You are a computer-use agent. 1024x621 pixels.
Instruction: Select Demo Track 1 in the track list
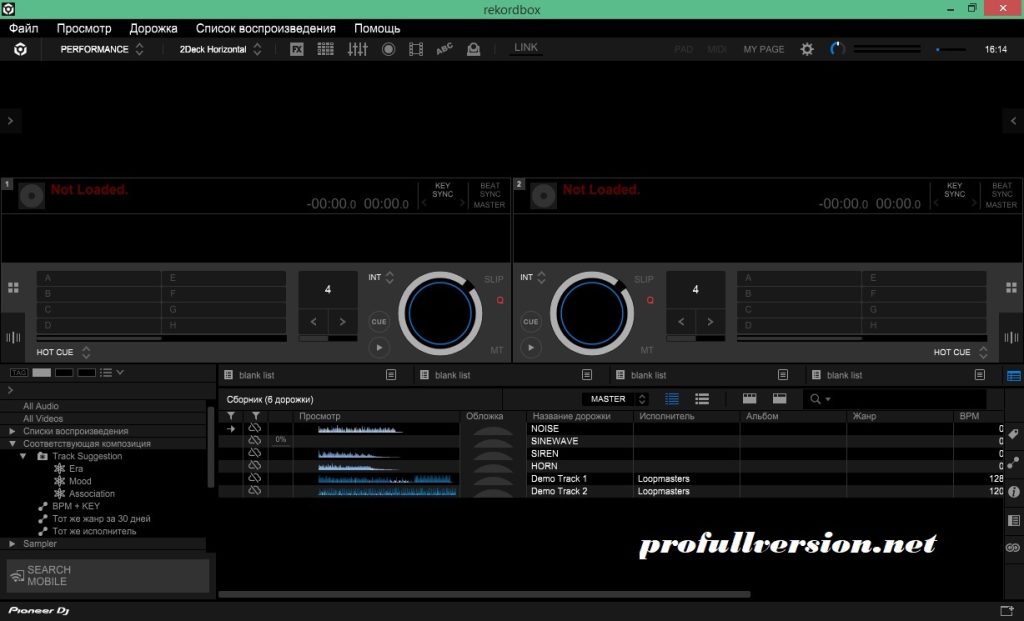tap(562, 478)
